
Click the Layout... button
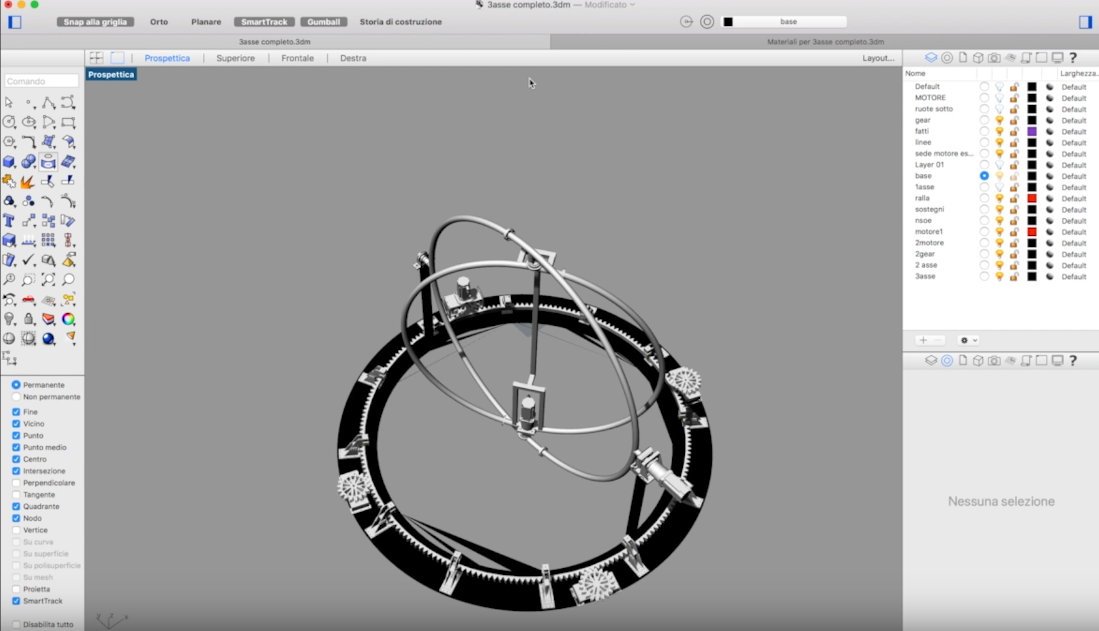click(x=878, y=58)
